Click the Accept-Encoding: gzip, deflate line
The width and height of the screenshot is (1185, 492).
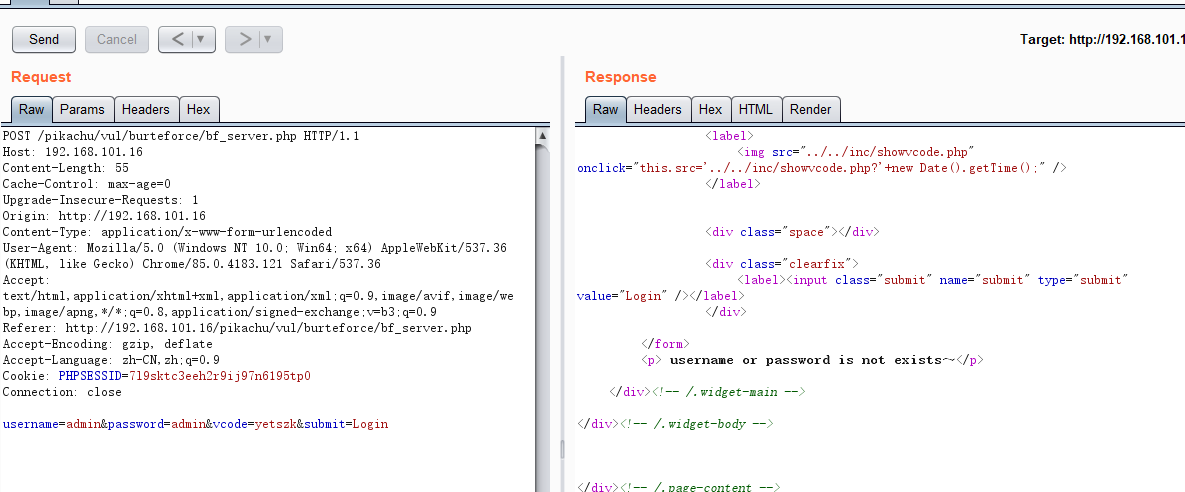tap(107, 344)
